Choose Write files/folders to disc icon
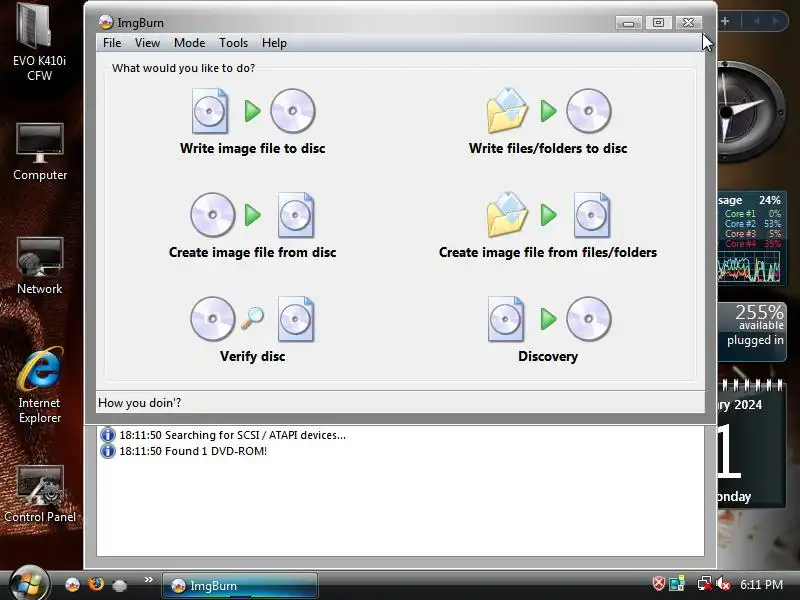This screenshot has height=600, width=800. tap(548, 111)
